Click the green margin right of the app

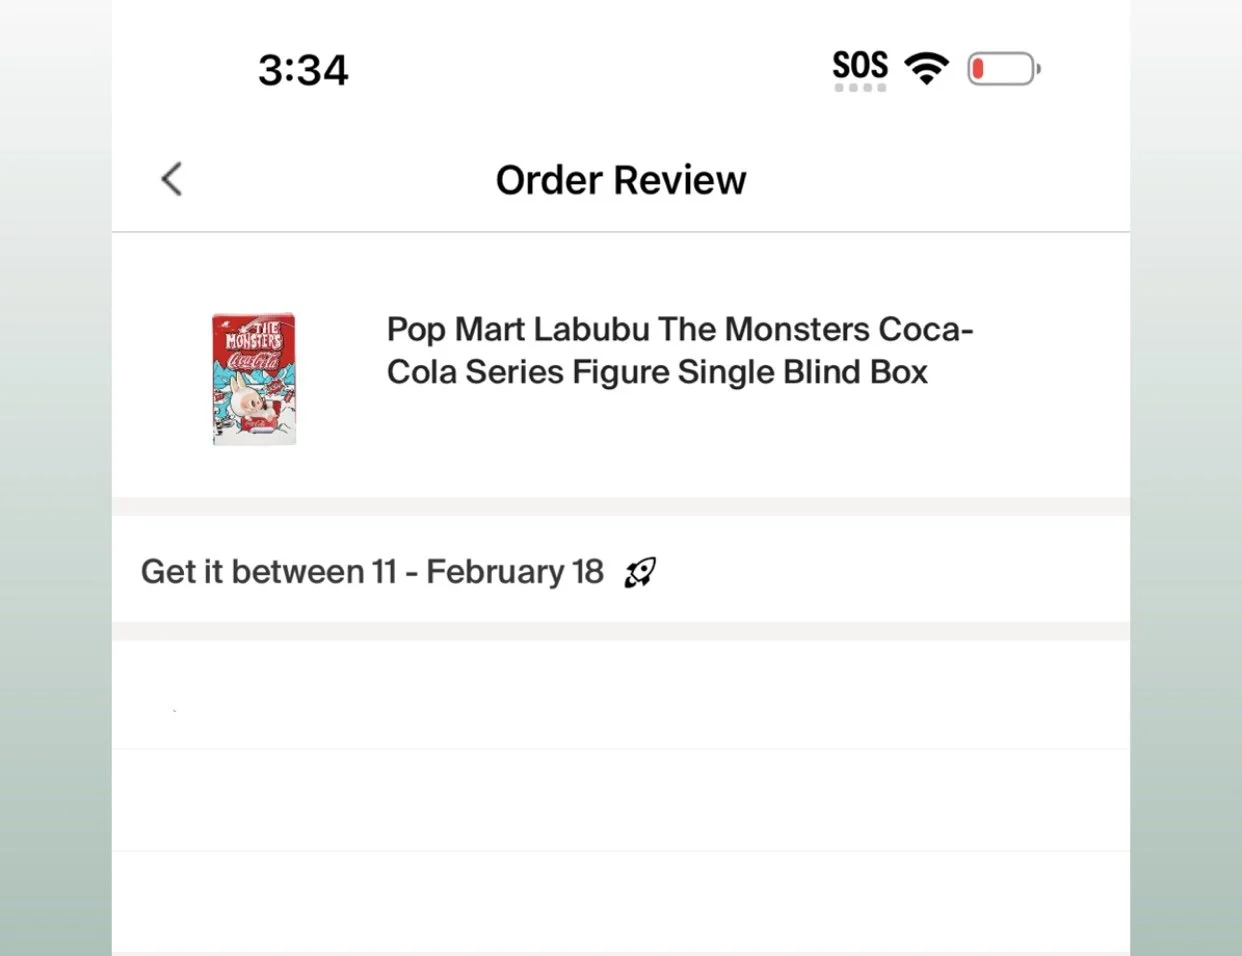pyautogui.click(x=1186, y=500)
